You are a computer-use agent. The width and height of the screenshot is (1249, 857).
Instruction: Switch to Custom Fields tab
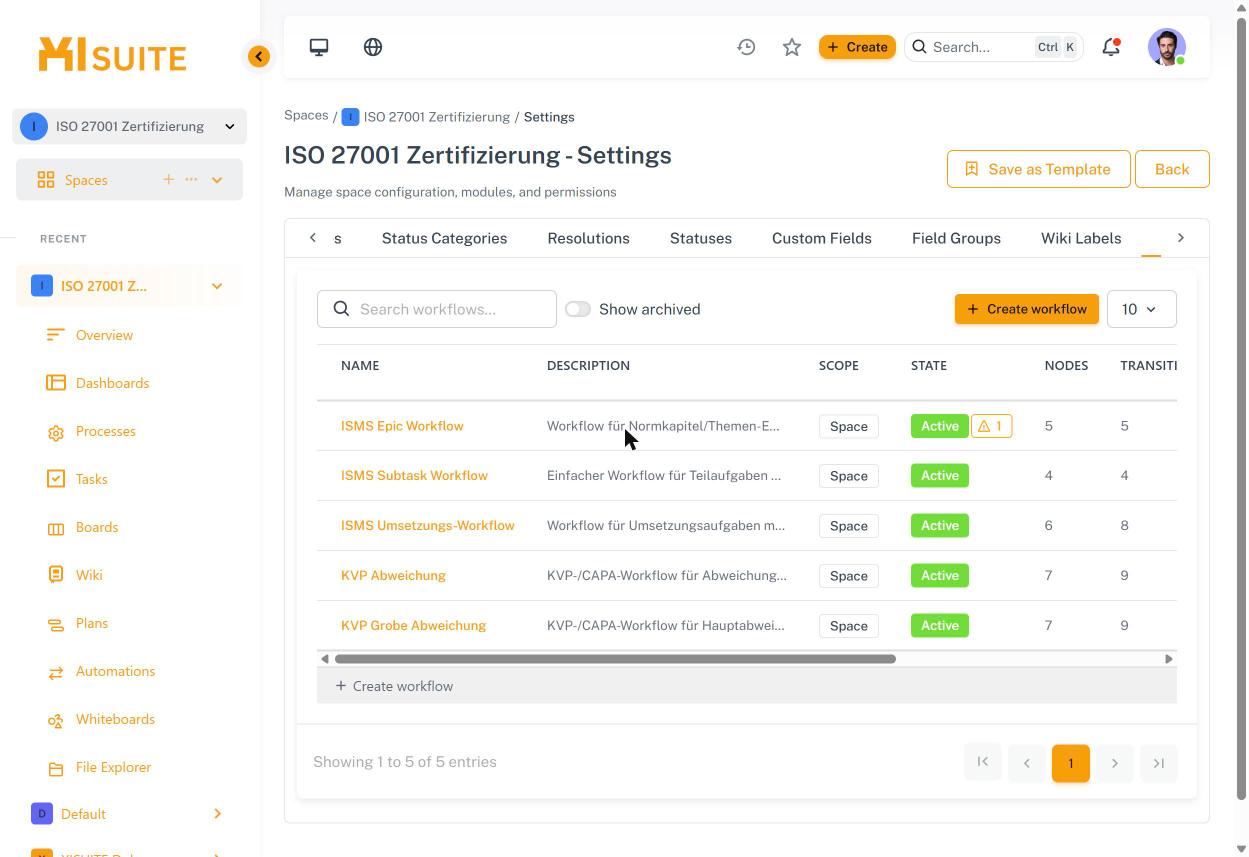[822, 238]
